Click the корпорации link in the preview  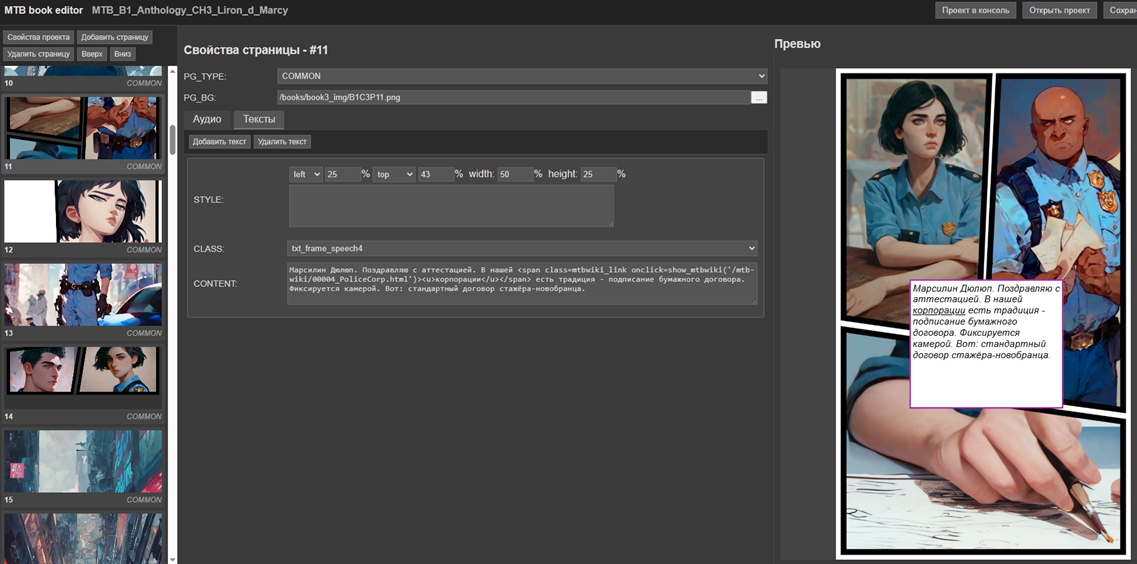pyautogui.click(x=939, y=311)
